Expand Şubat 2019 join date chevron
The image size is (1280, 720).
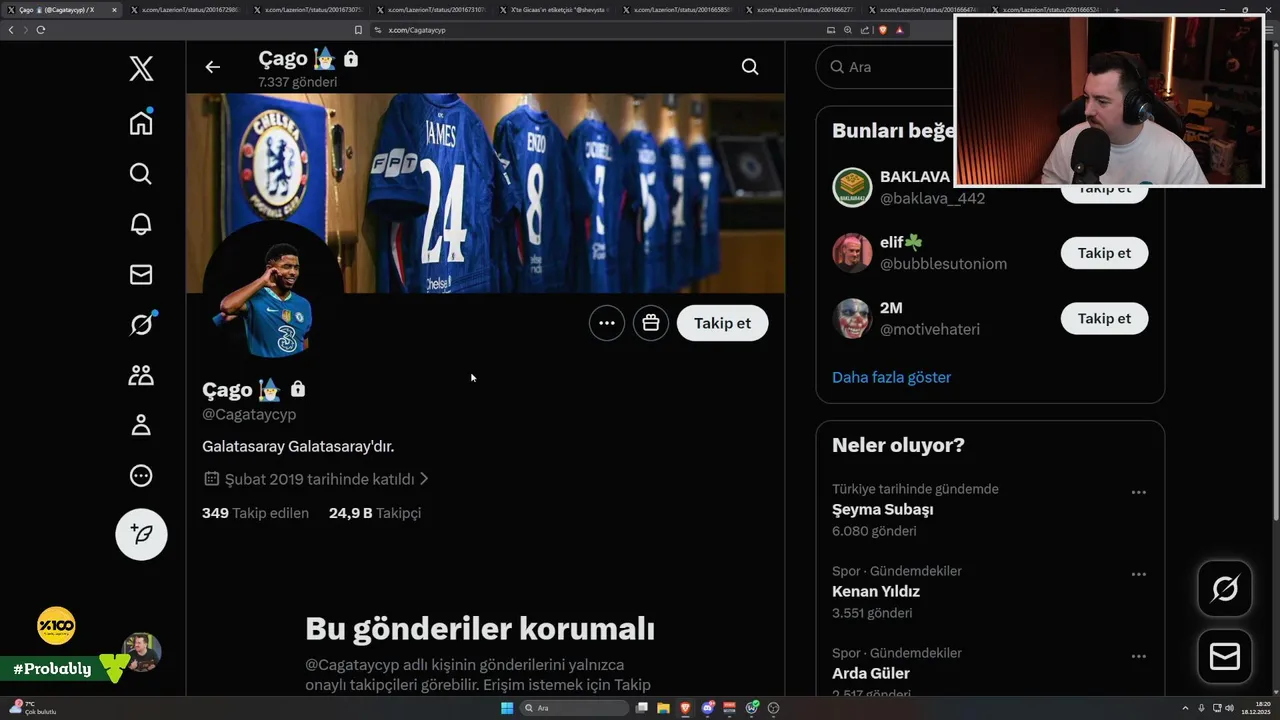click(424, 479)
